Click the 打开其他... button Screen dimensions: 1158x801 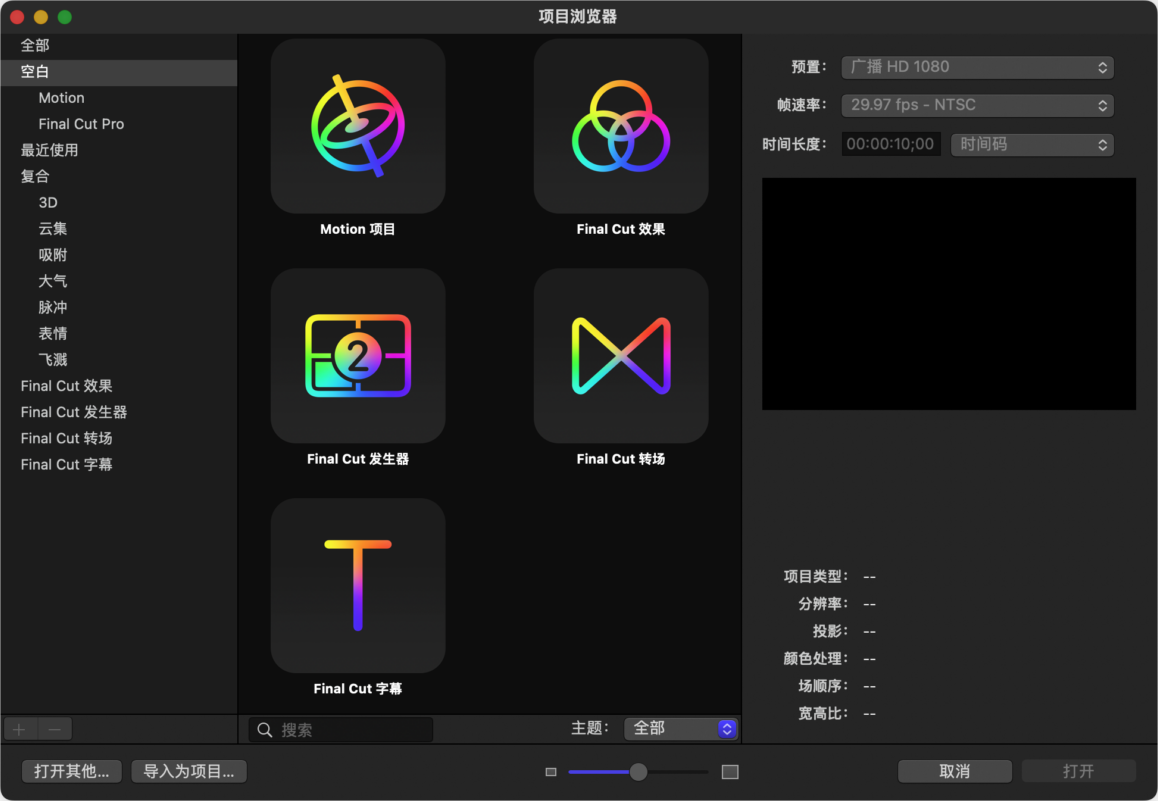72,771
